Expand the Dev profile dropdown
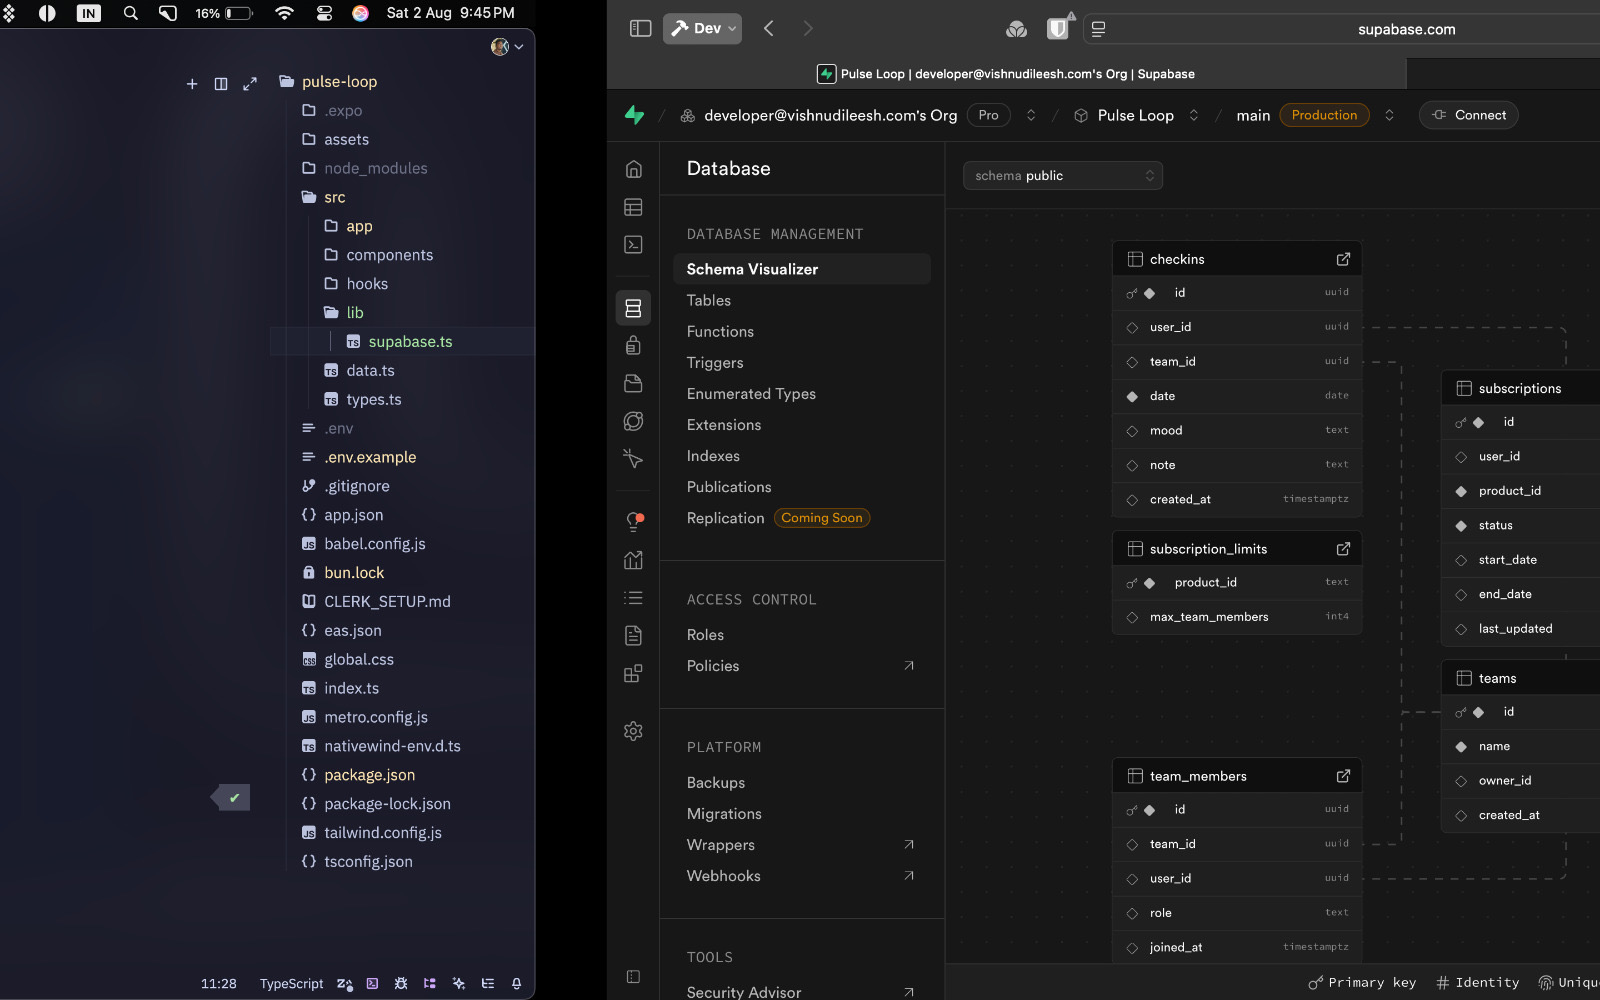 [x=703, y=29]
